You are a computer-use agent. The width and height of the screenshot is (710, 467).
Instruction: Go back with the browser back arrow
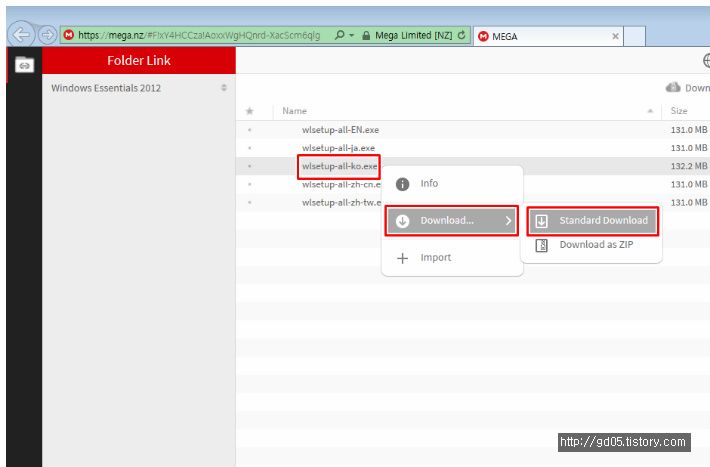click(x=21, y=34)
